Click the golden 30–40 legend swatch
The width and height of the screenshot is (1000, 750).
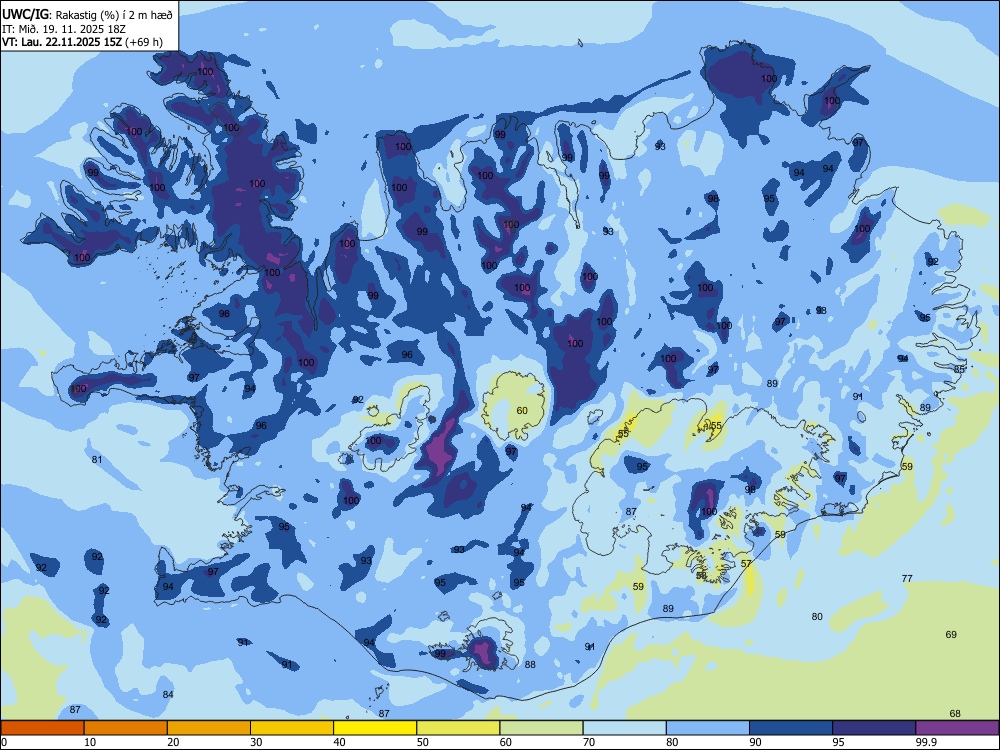(292, 728)
